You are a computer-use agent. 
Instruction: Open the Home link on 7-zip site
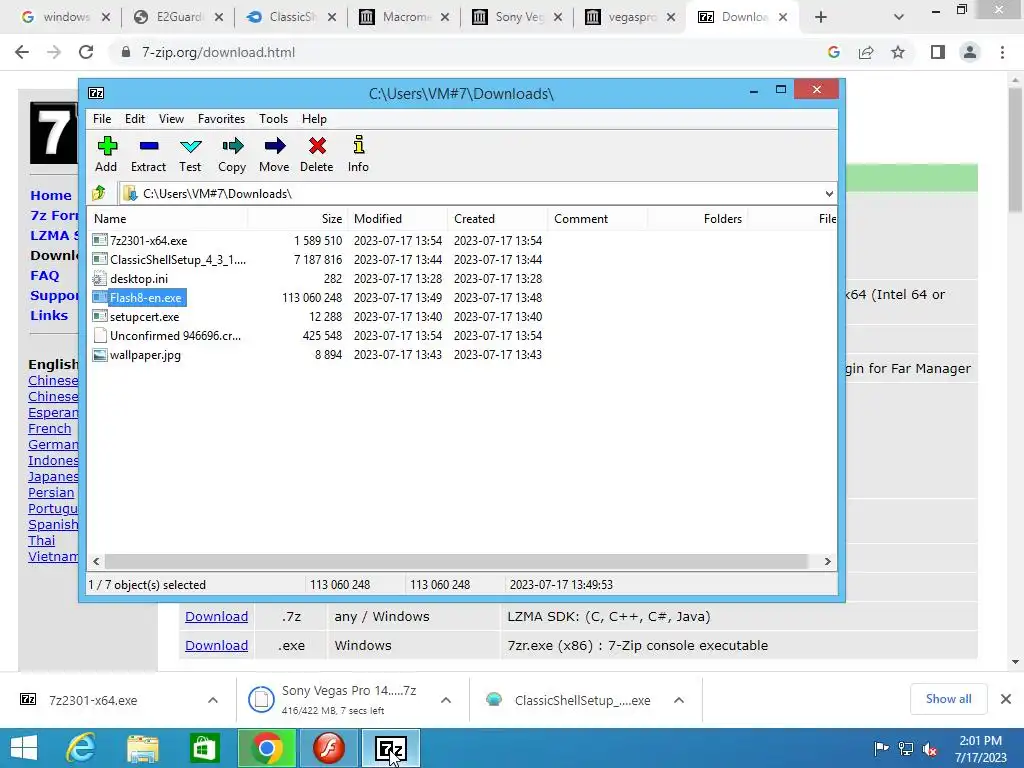tap(51, 195)
